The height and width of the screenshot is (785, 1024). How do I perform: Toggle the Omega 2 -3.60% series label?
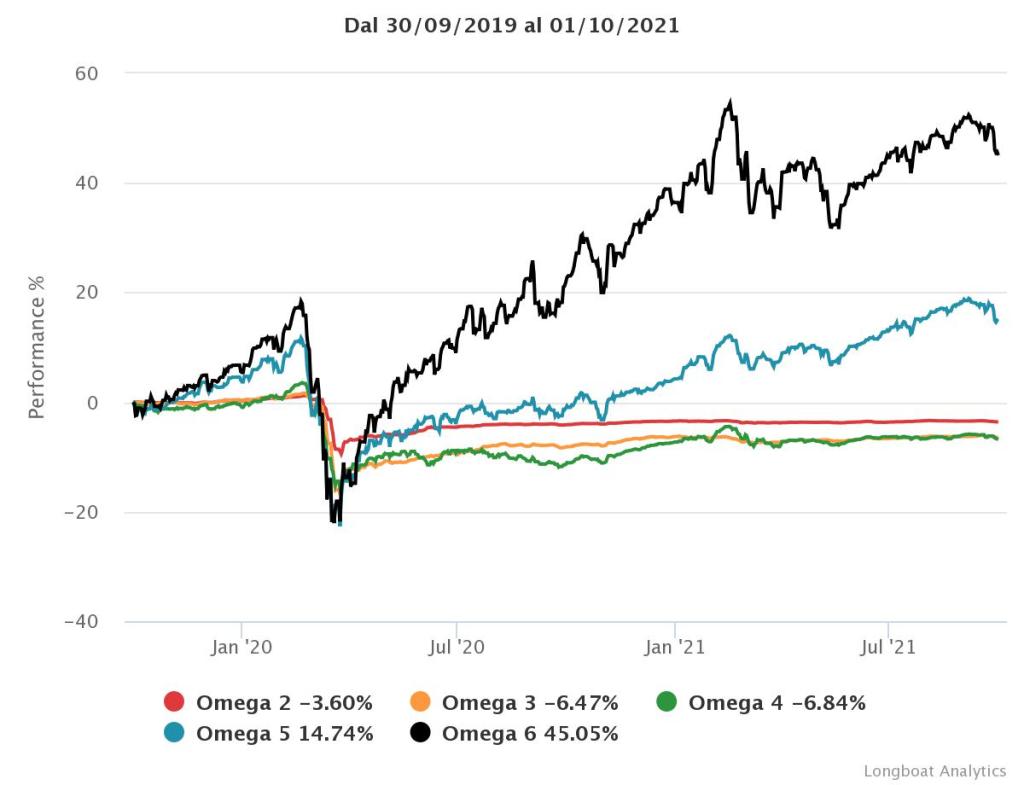click(284, 702)
